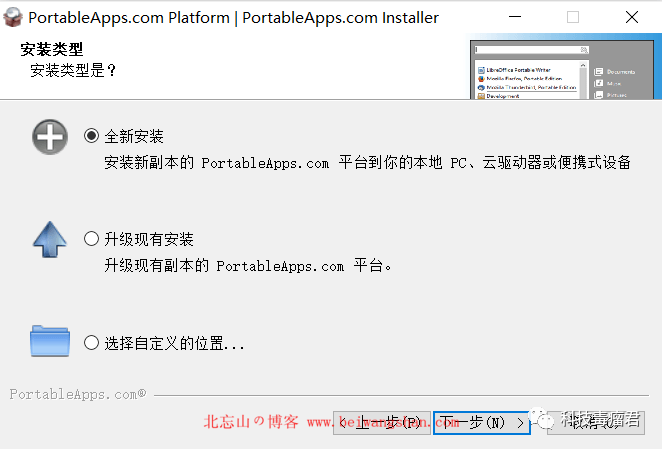Select the 全新安装 radio button
662x449 pixels.
coord(91,136)
